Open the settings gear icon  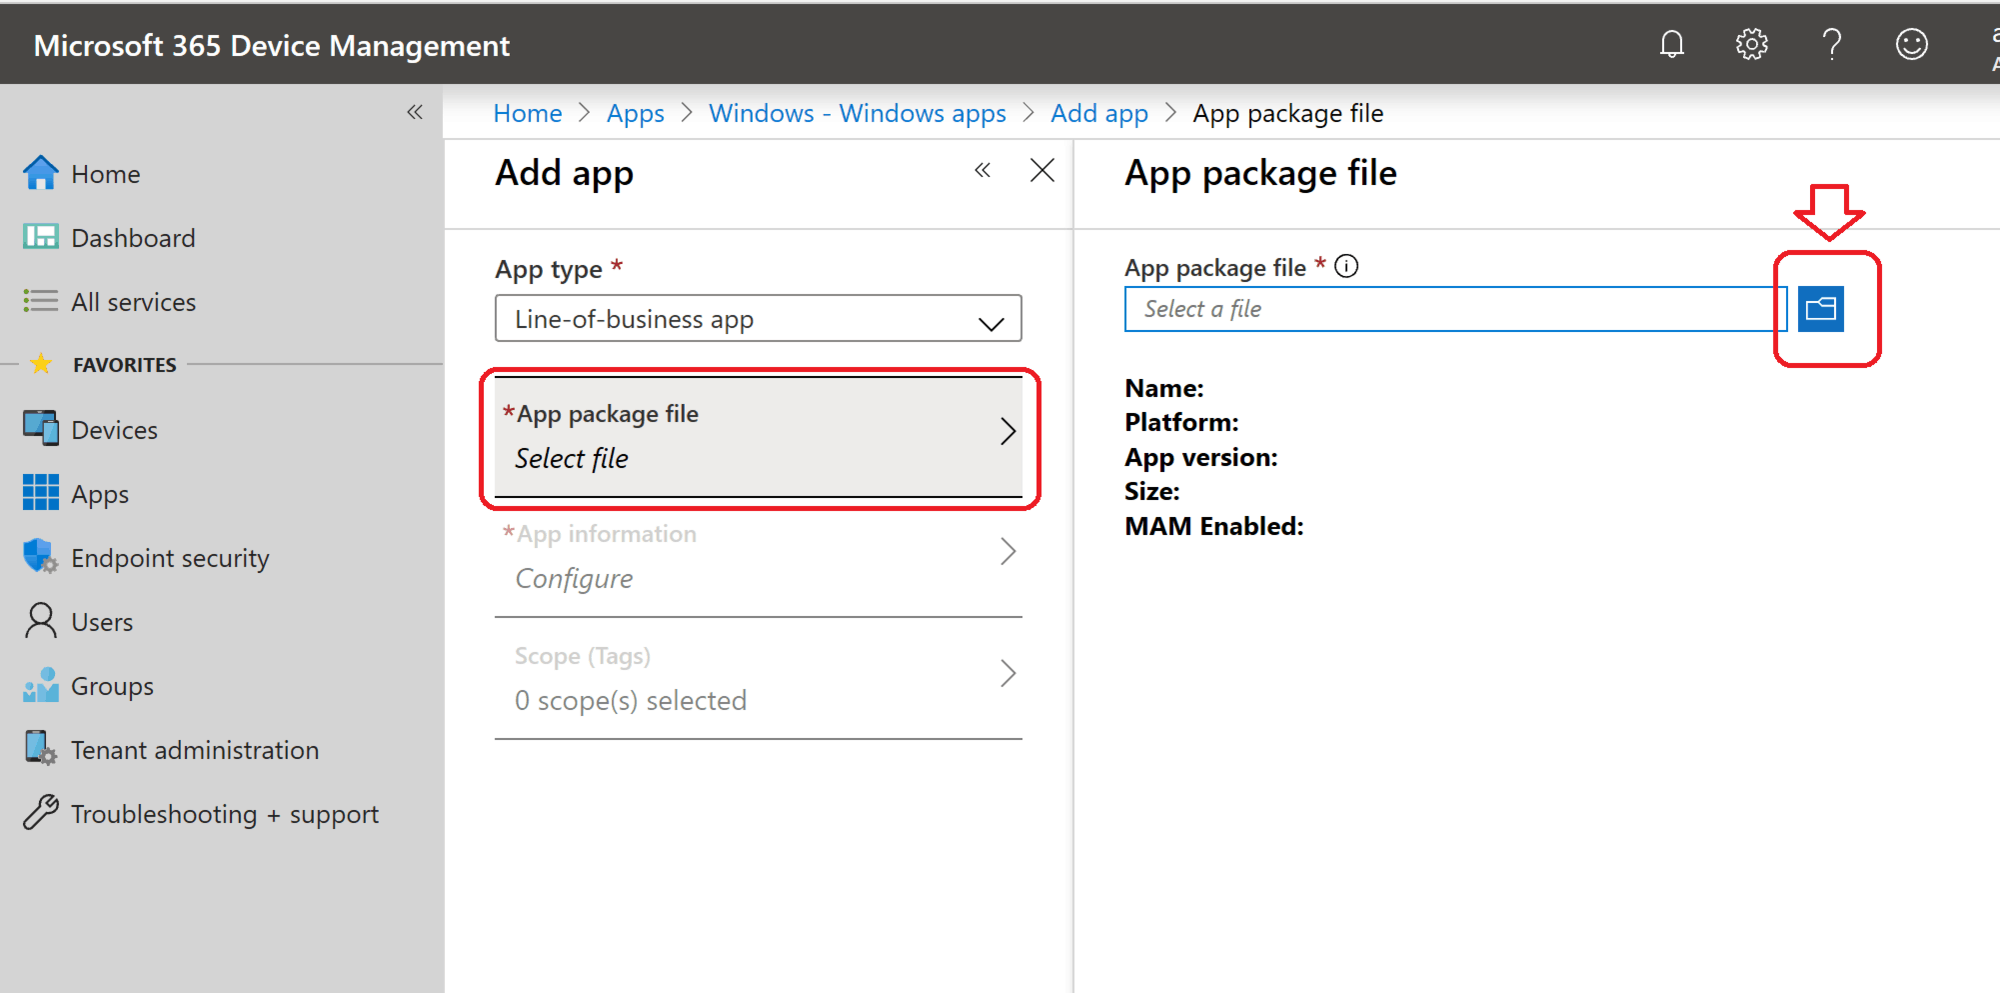1751,45
